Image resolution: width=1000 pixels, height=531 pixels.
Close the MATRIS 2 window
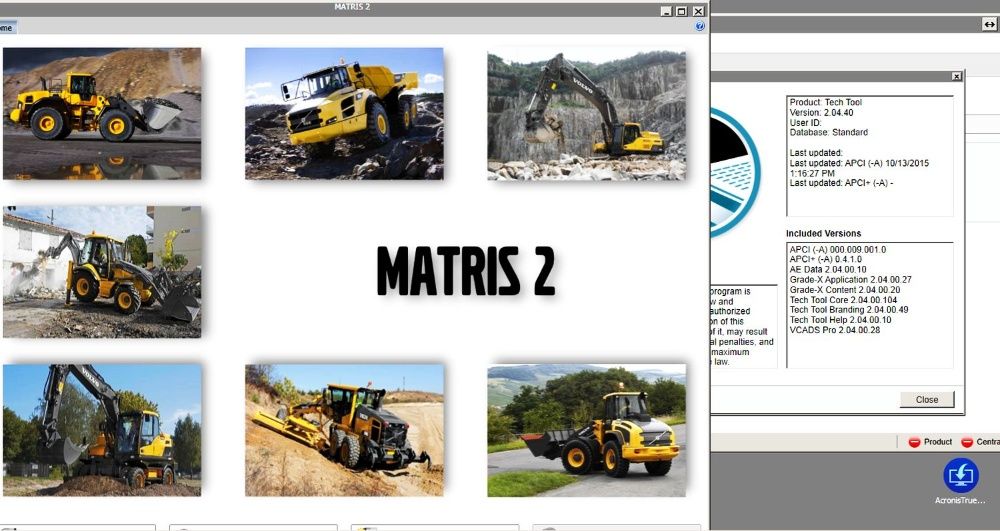coord(698,11)
